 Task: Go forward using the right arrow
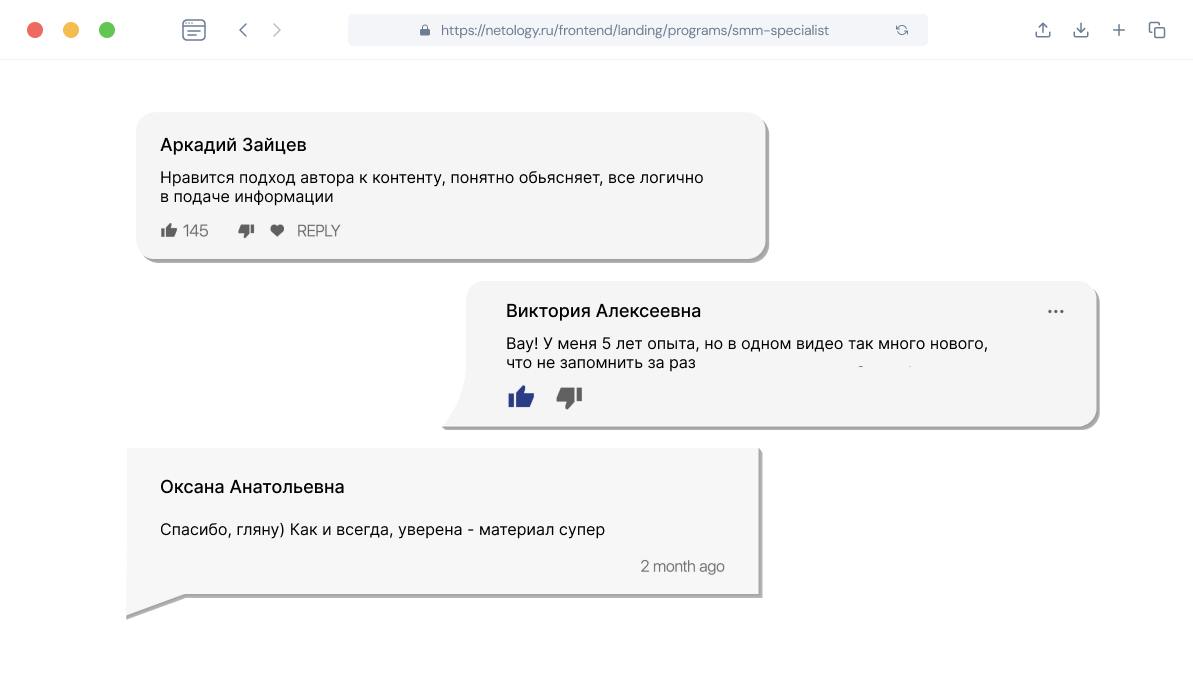pyautogui.click(x=277, y=30)
